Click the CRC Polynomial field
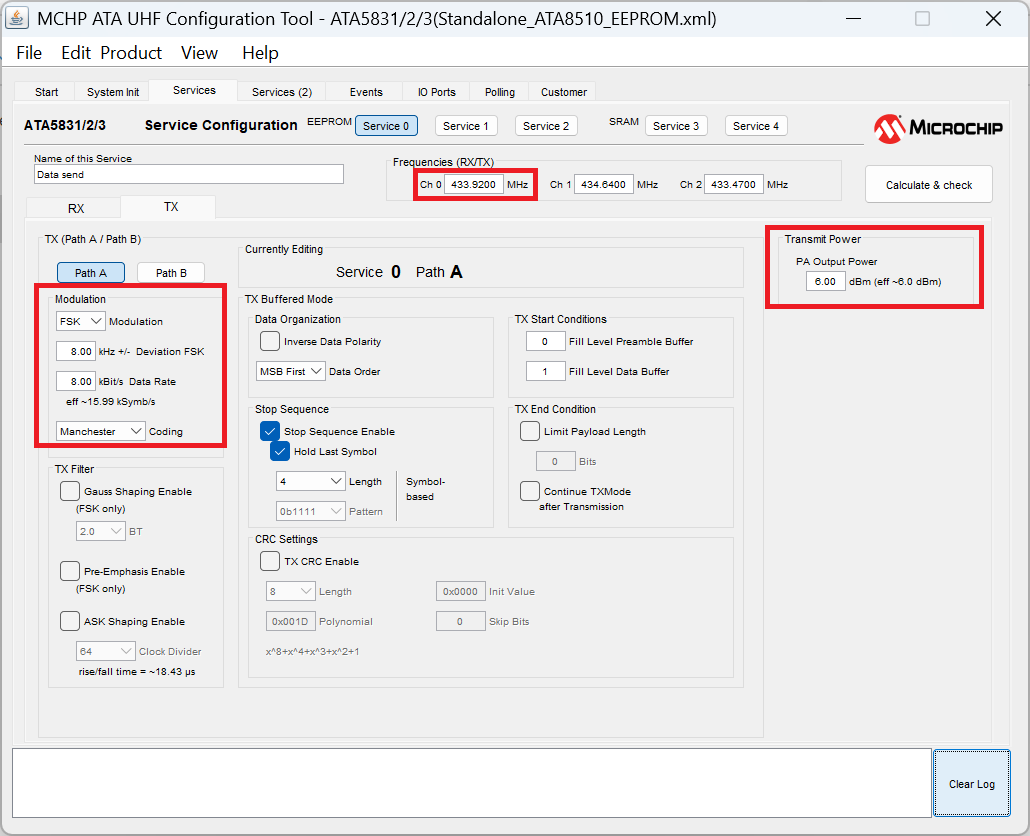The image size is (1030, 836). (290, 621)
